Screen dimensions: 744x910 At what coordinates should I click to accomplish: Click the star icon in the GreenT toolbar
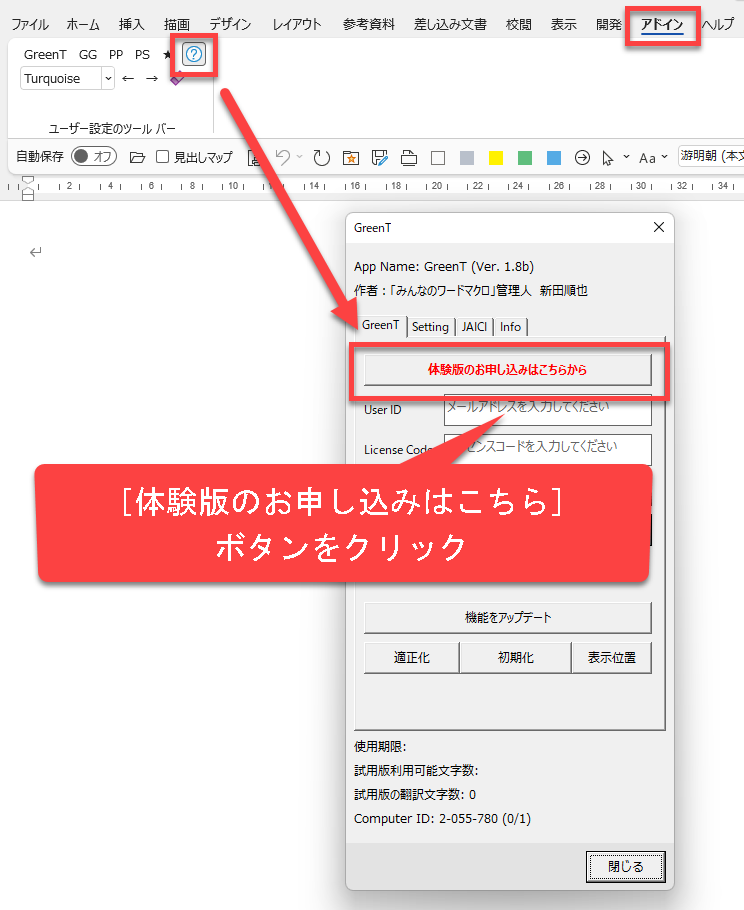pos(167,55)
